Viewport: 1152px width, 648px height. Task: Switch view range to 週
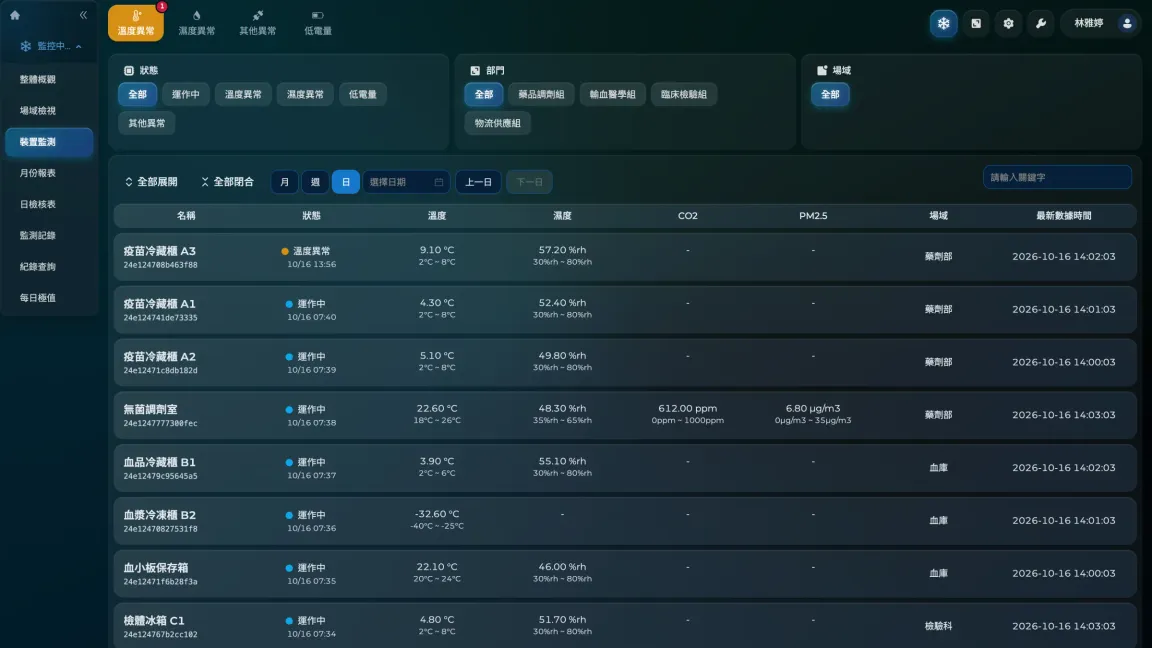(x=315, y=182)
